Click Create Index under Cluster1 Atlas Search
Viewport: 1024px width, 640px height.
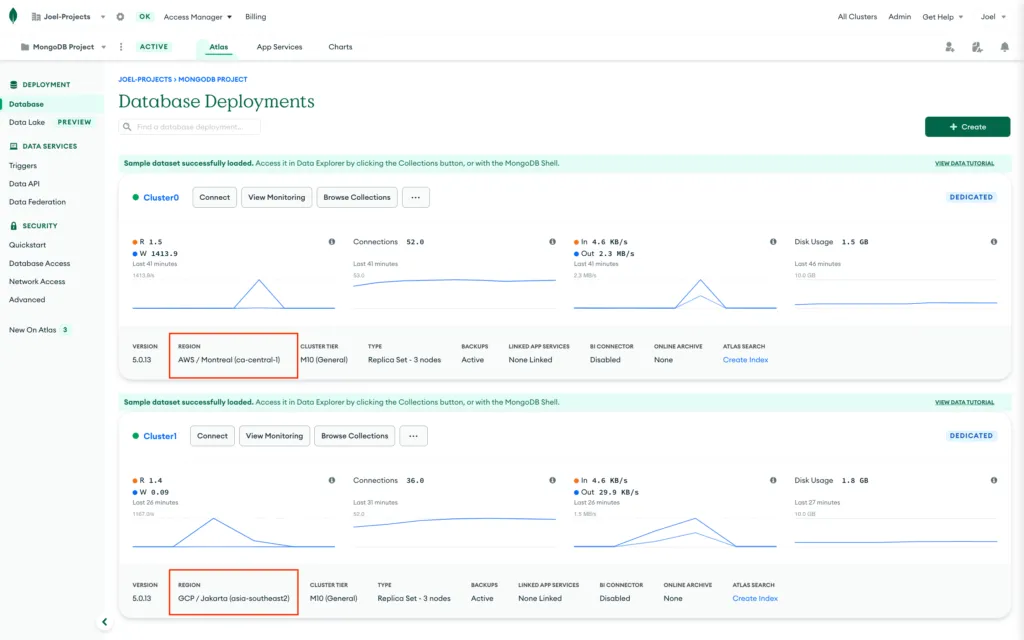(x=755, y=598)
